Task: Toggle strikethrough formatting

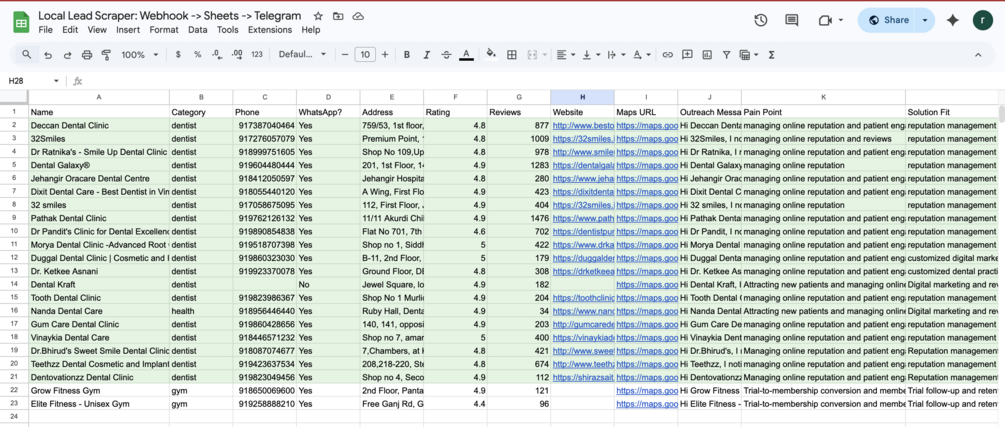Action: coord(446,55)
